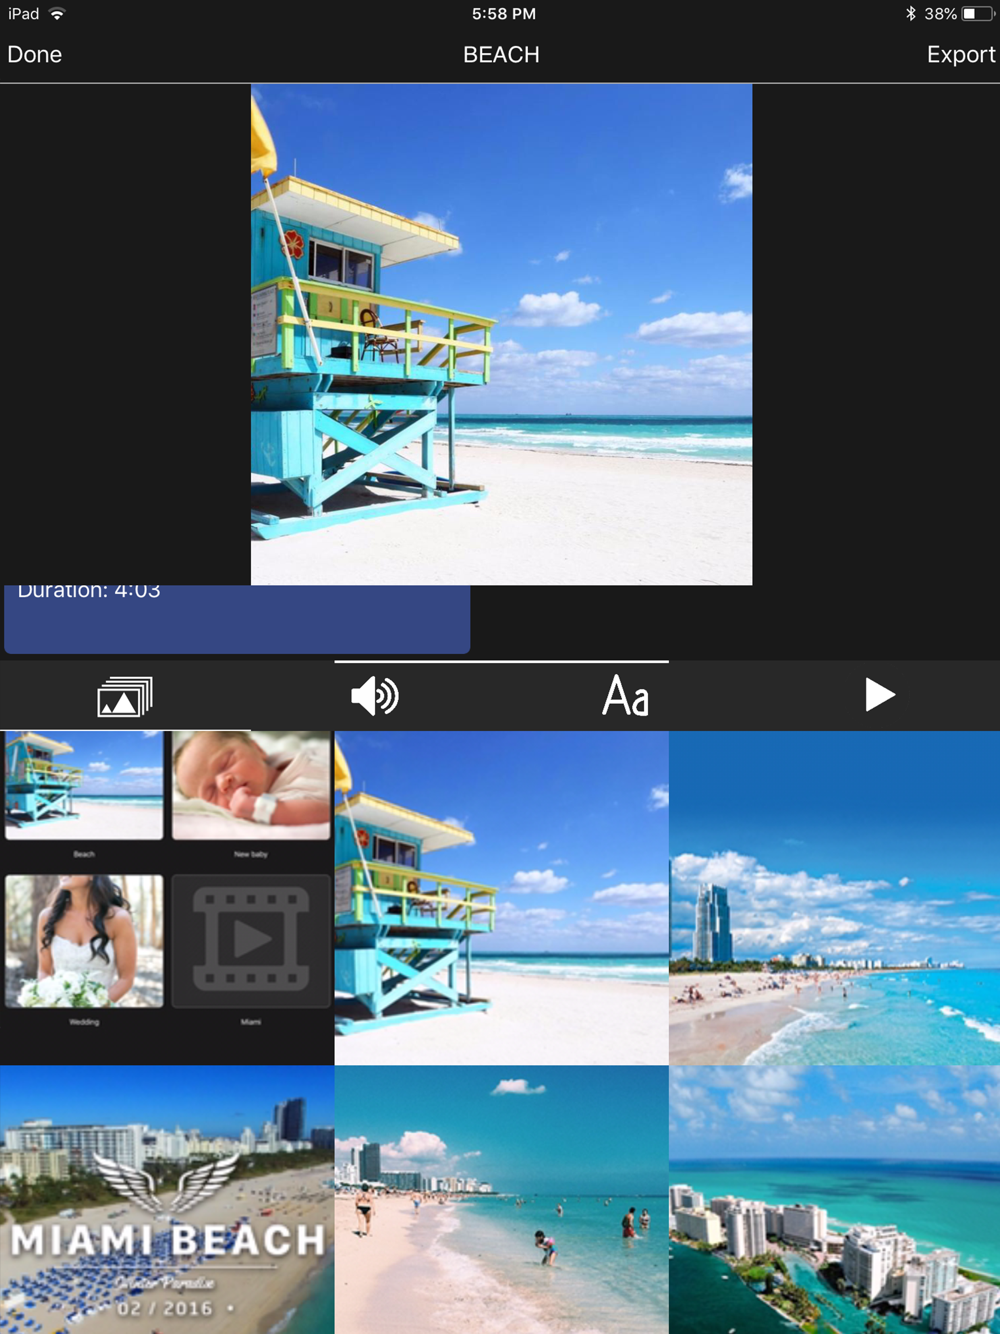The height and width of the screenshot is (1334, 1000).
Task: Tap the 'Beach' label under thumbnail
Action: (84, 854)
